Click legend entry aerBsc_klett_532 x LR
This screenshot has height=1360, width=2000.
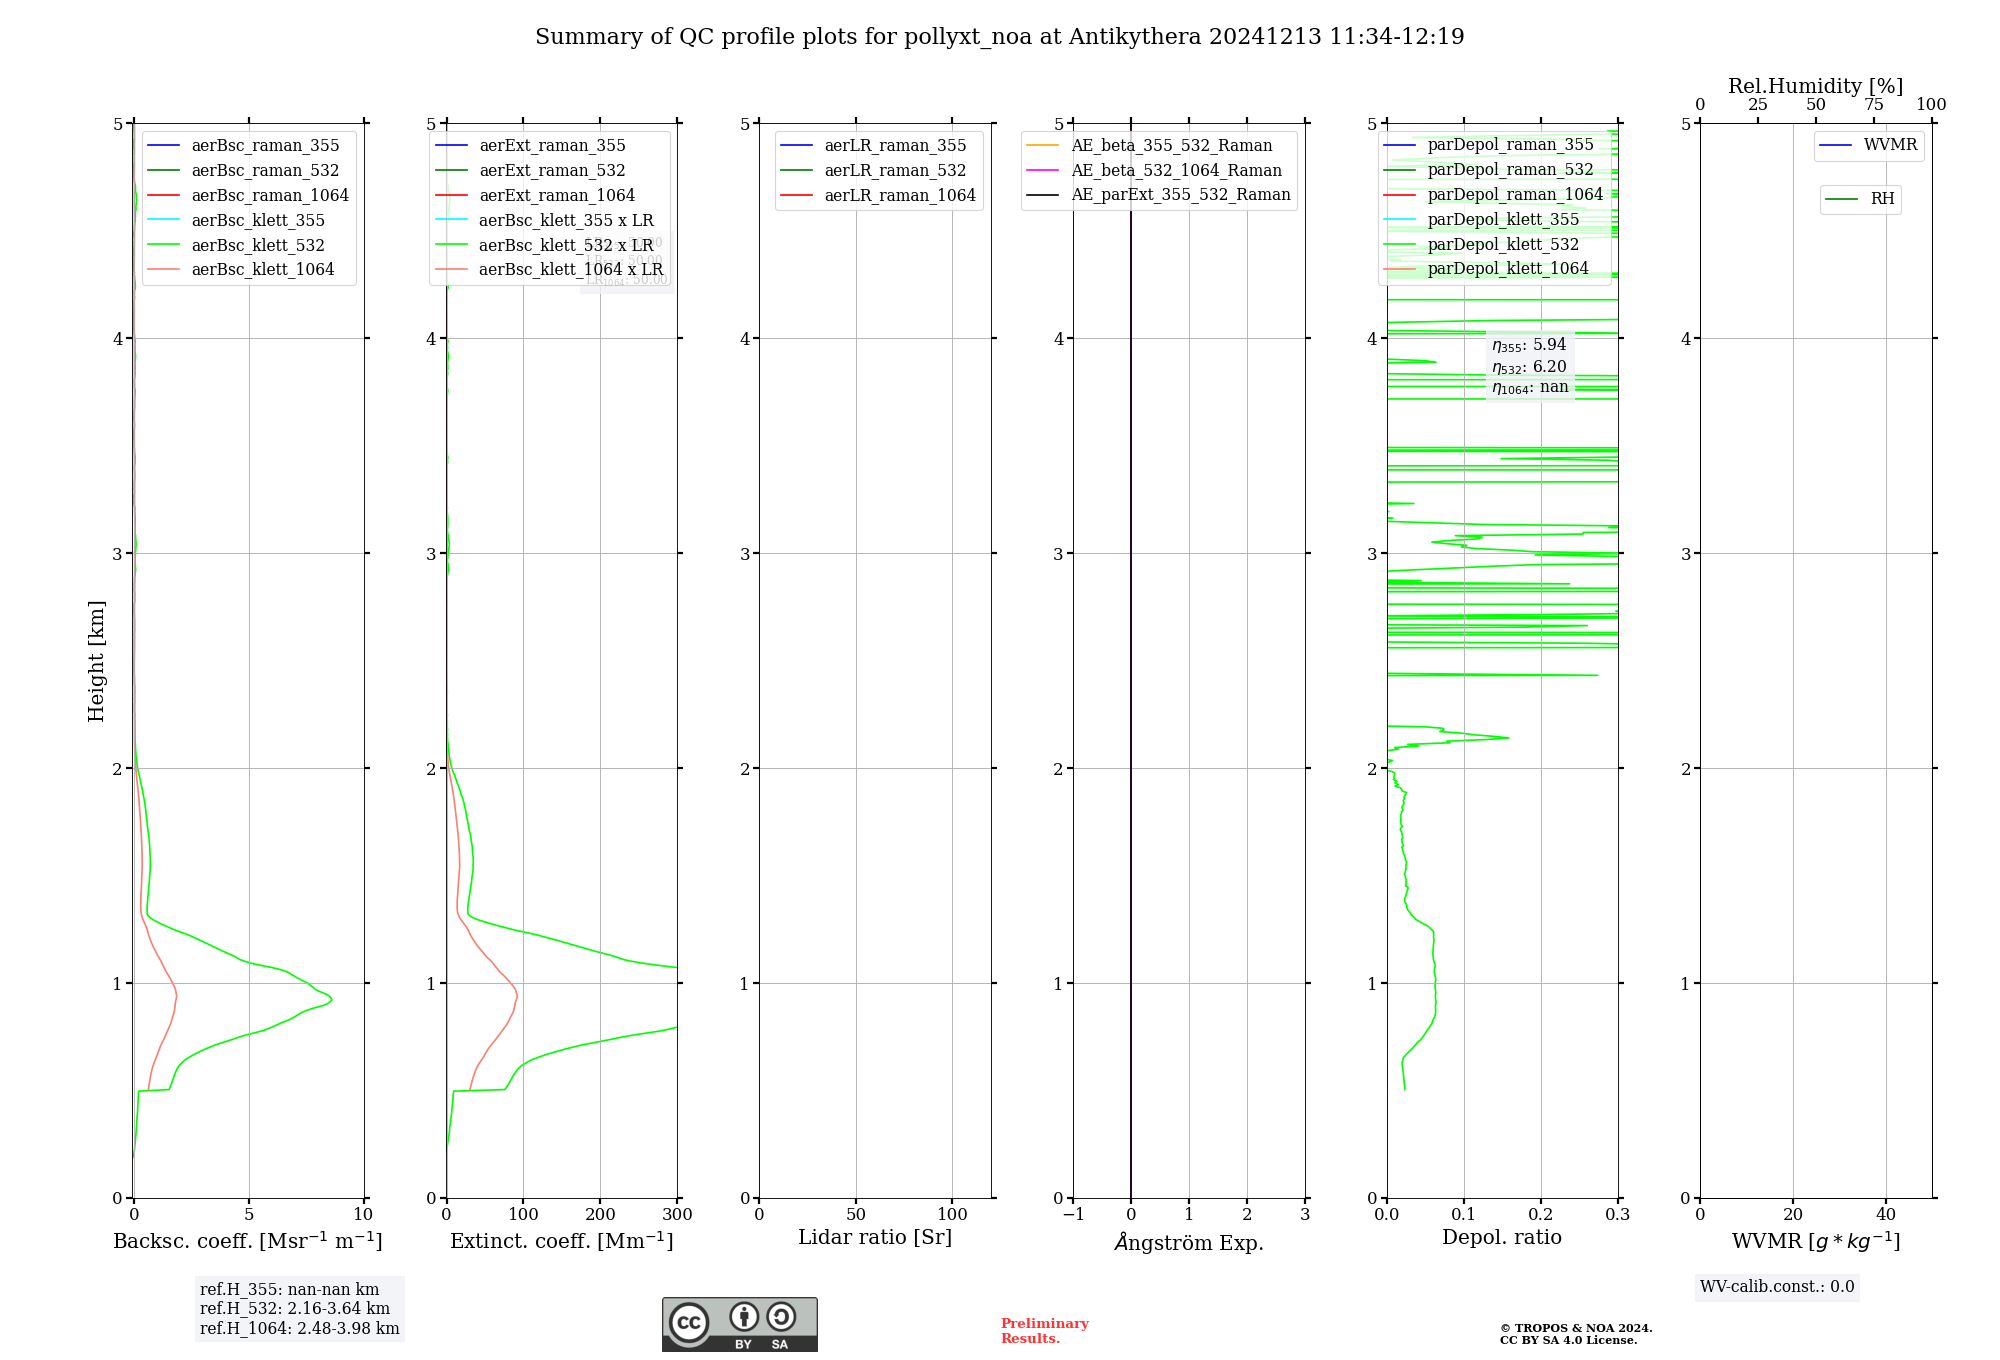545,246
